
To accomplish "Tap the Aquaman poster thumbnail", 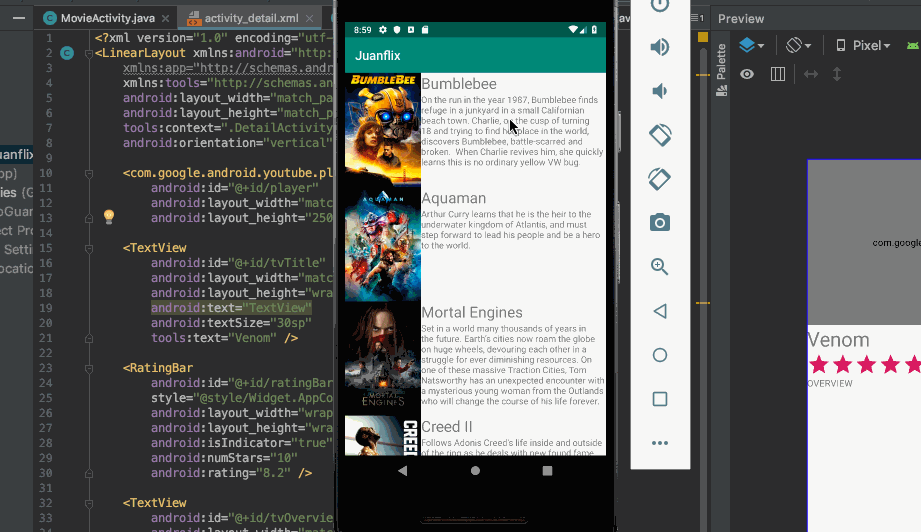I will point(383,244).
